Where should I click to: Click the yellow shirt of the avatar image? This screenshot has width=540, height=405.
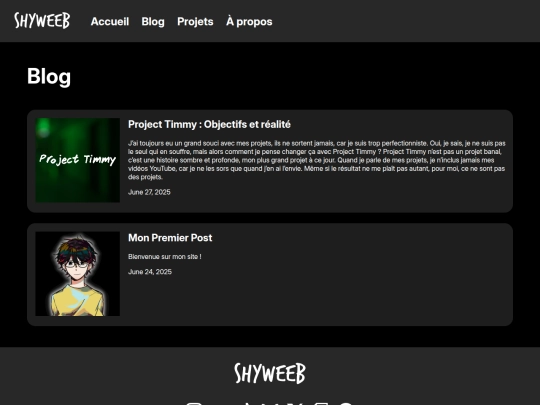pos(77,300)
